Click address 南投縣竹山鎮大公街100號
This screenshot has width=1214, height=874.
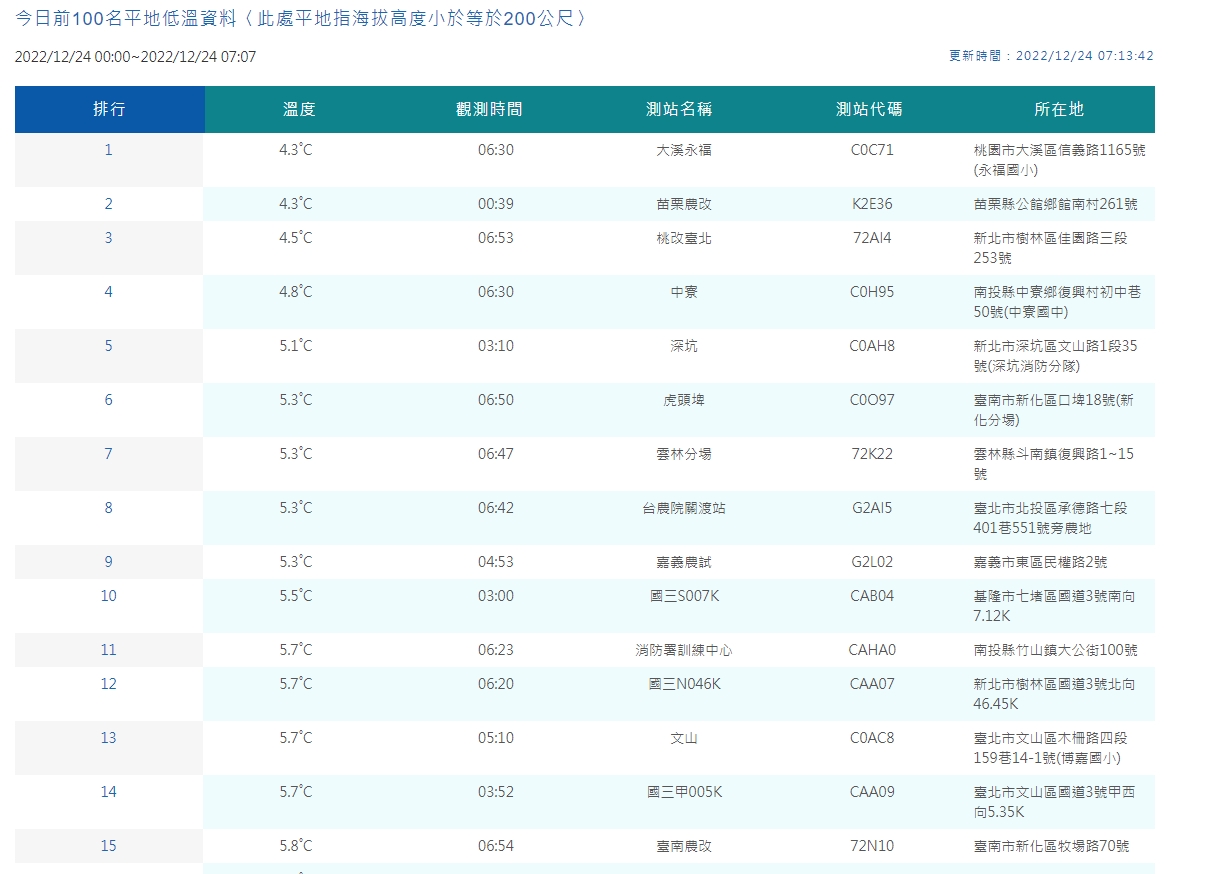click(x=1056, y=650)
